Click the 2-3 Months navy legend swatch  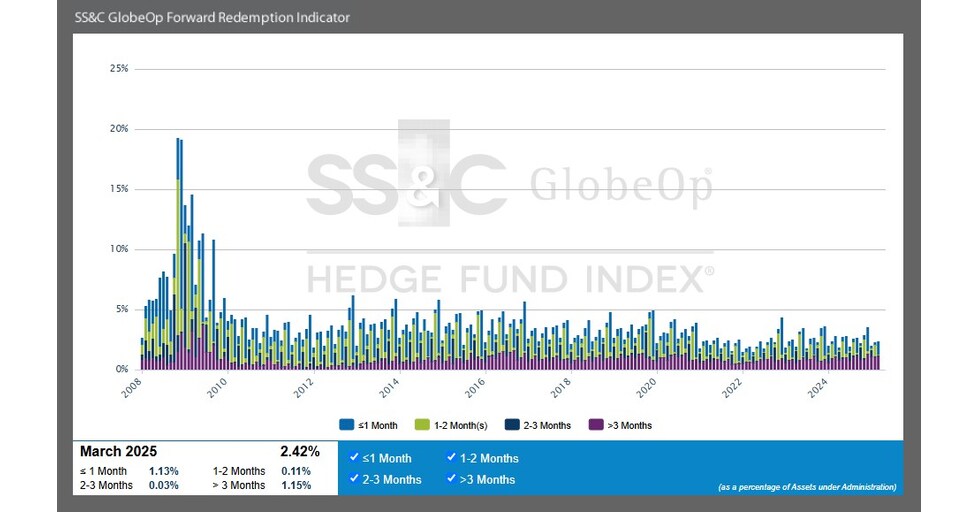512,425
